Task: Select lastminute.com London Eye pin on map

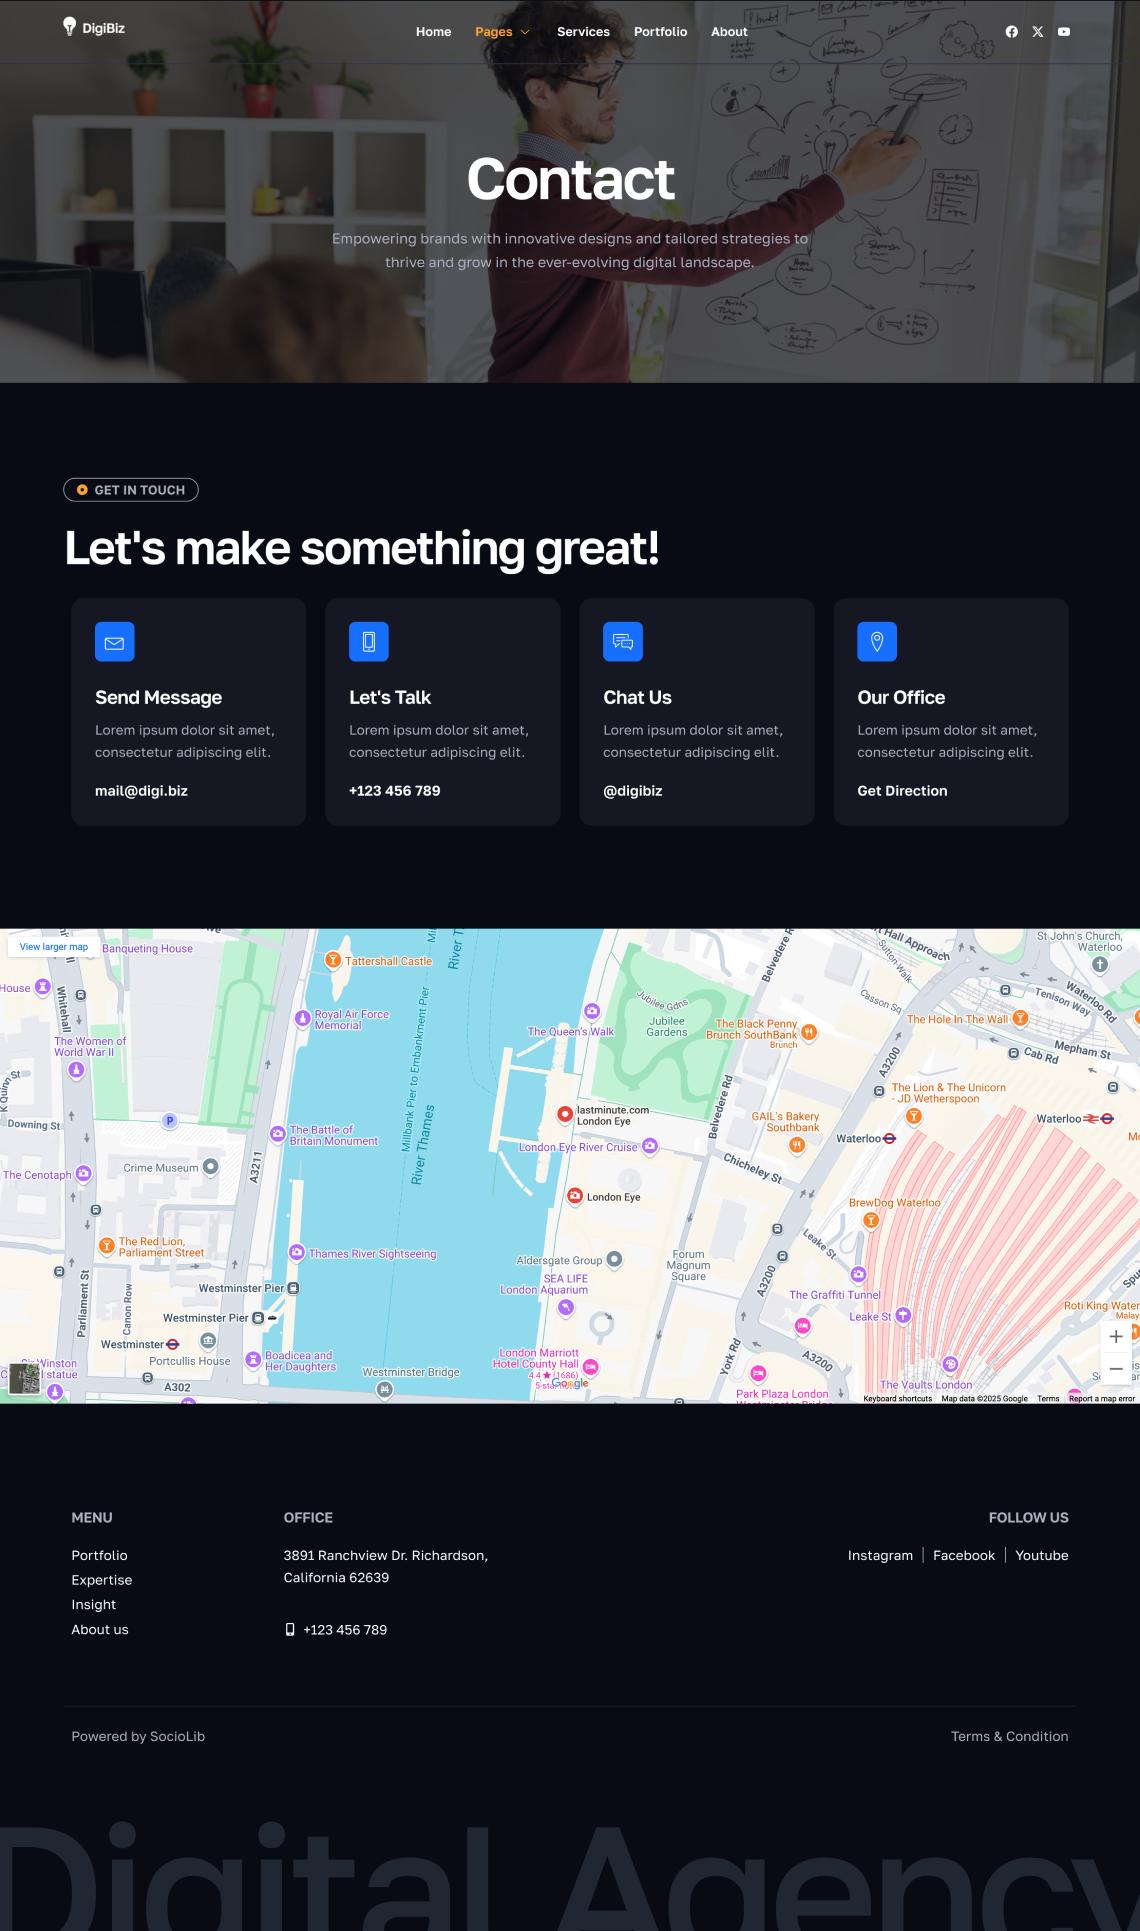Action: click(565, 1114)
